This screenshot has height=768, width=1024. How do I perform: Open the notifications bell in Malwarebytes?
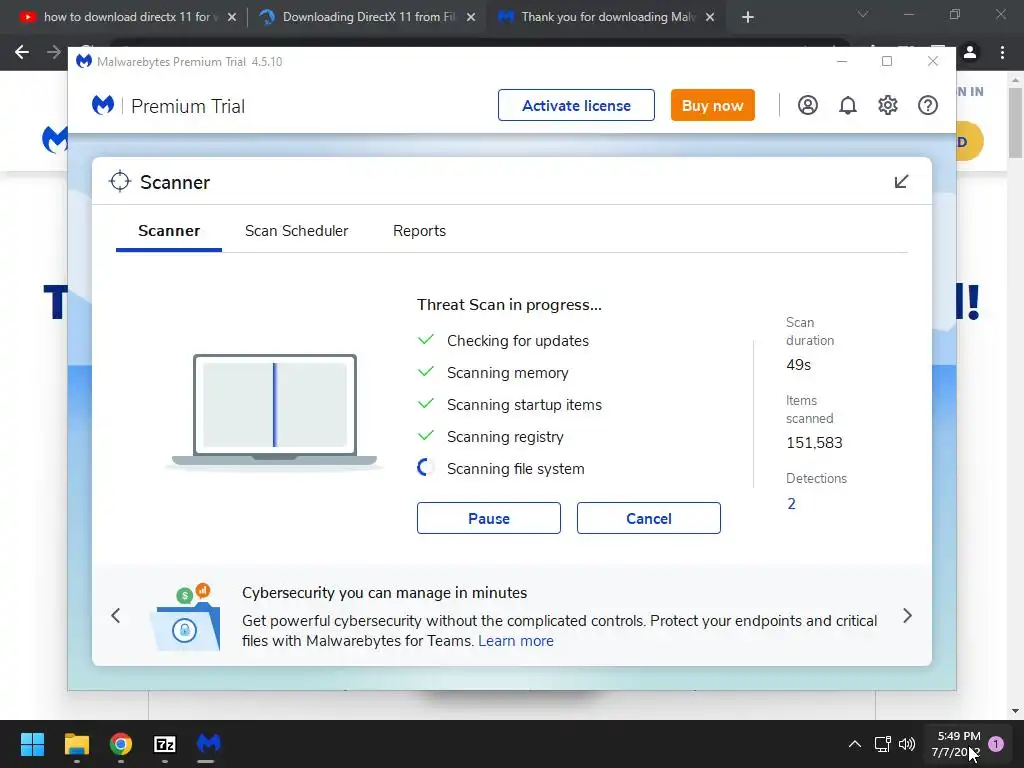click(848, 105)
